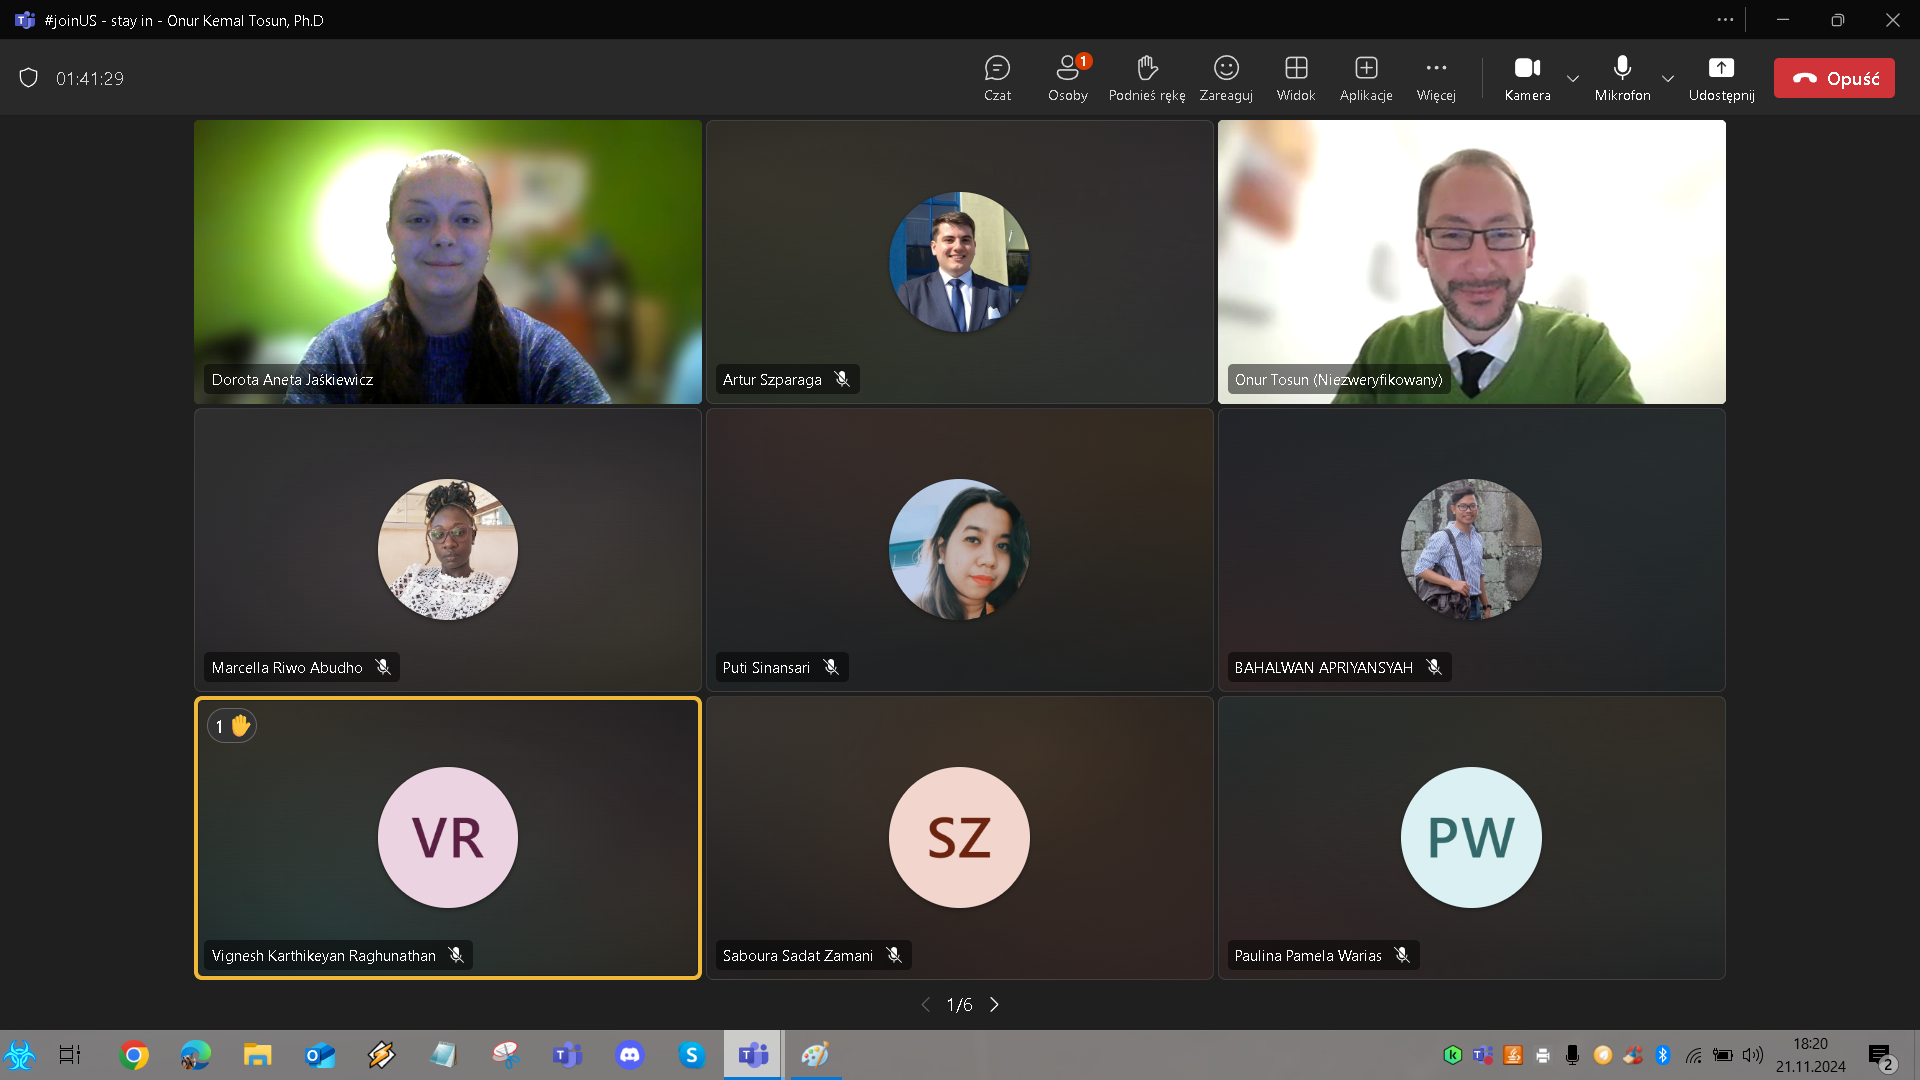Image resolution: width=1920 pixels, height=1080 pixels.
Task: Open Więcej more options menu
Action: click(x=1436, y=78)
